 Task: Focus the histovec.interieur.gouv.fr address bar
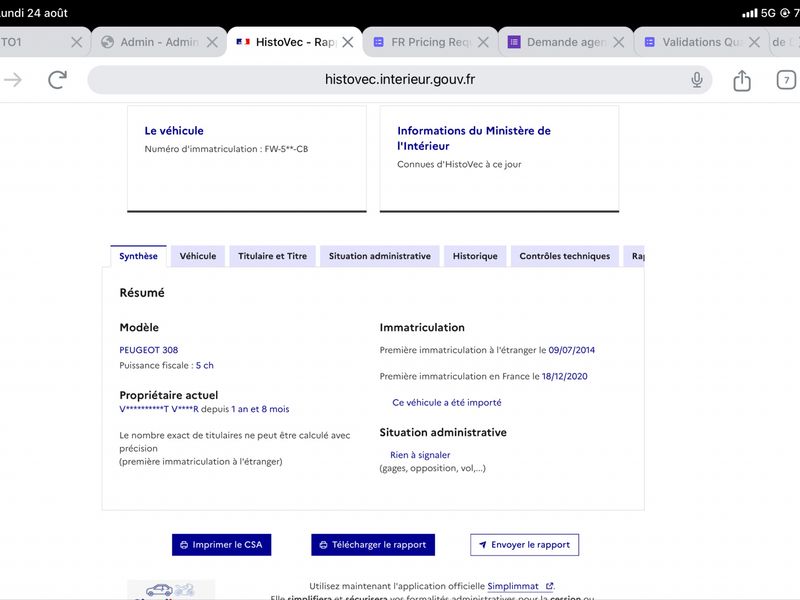click(x=399, y=80)
